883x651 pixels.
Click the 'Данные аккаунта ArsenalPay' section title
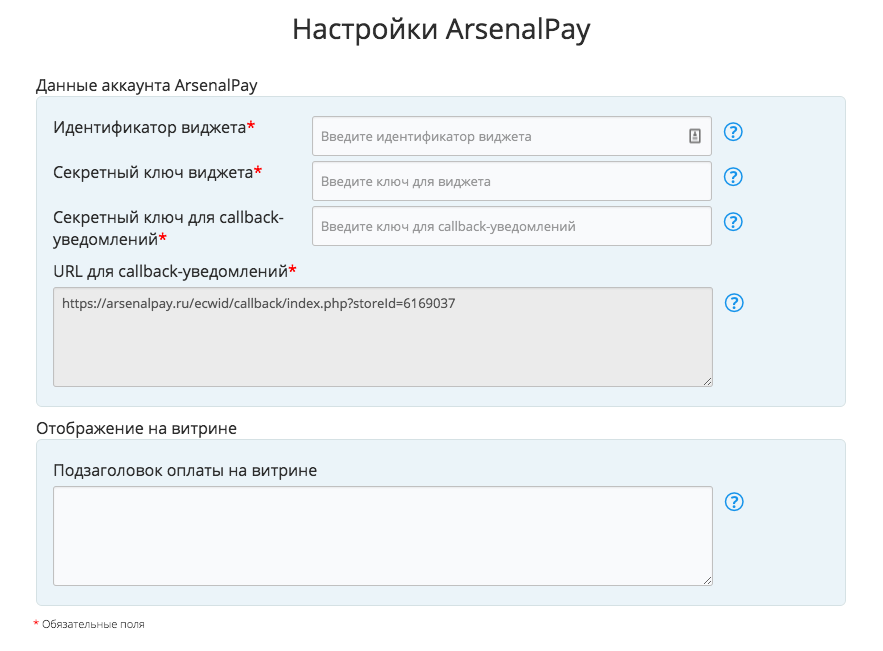(146, 85)
